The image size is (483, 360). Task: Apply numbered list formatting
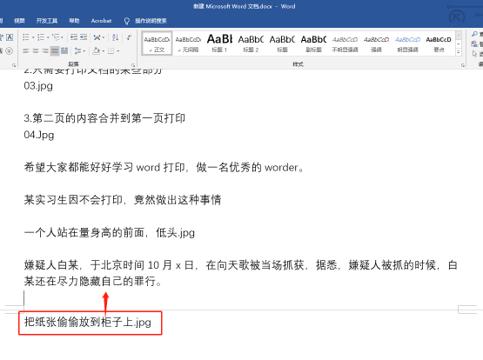[41, 37]
